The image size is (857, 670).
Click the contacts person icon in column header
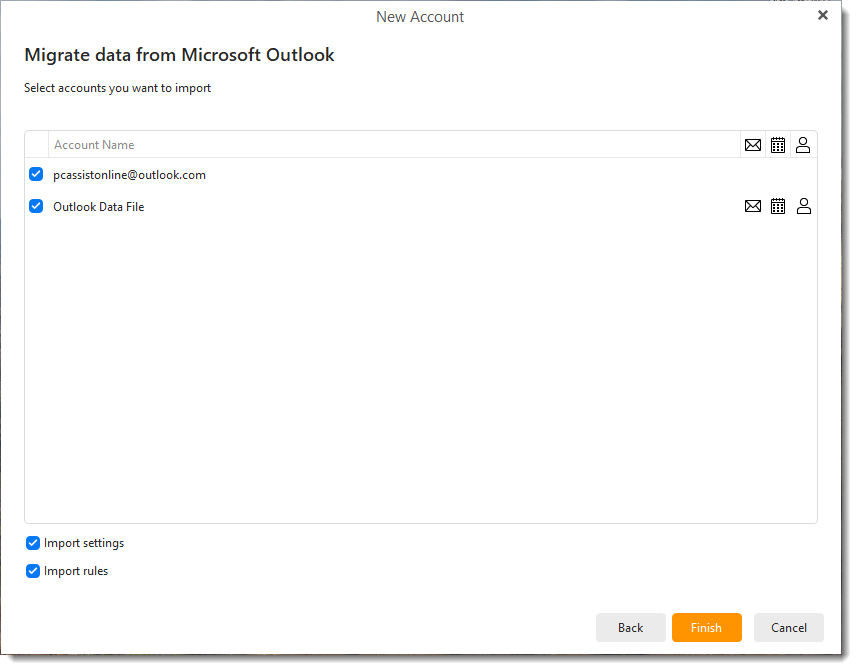pyautogui.click(x=803, y=145)
